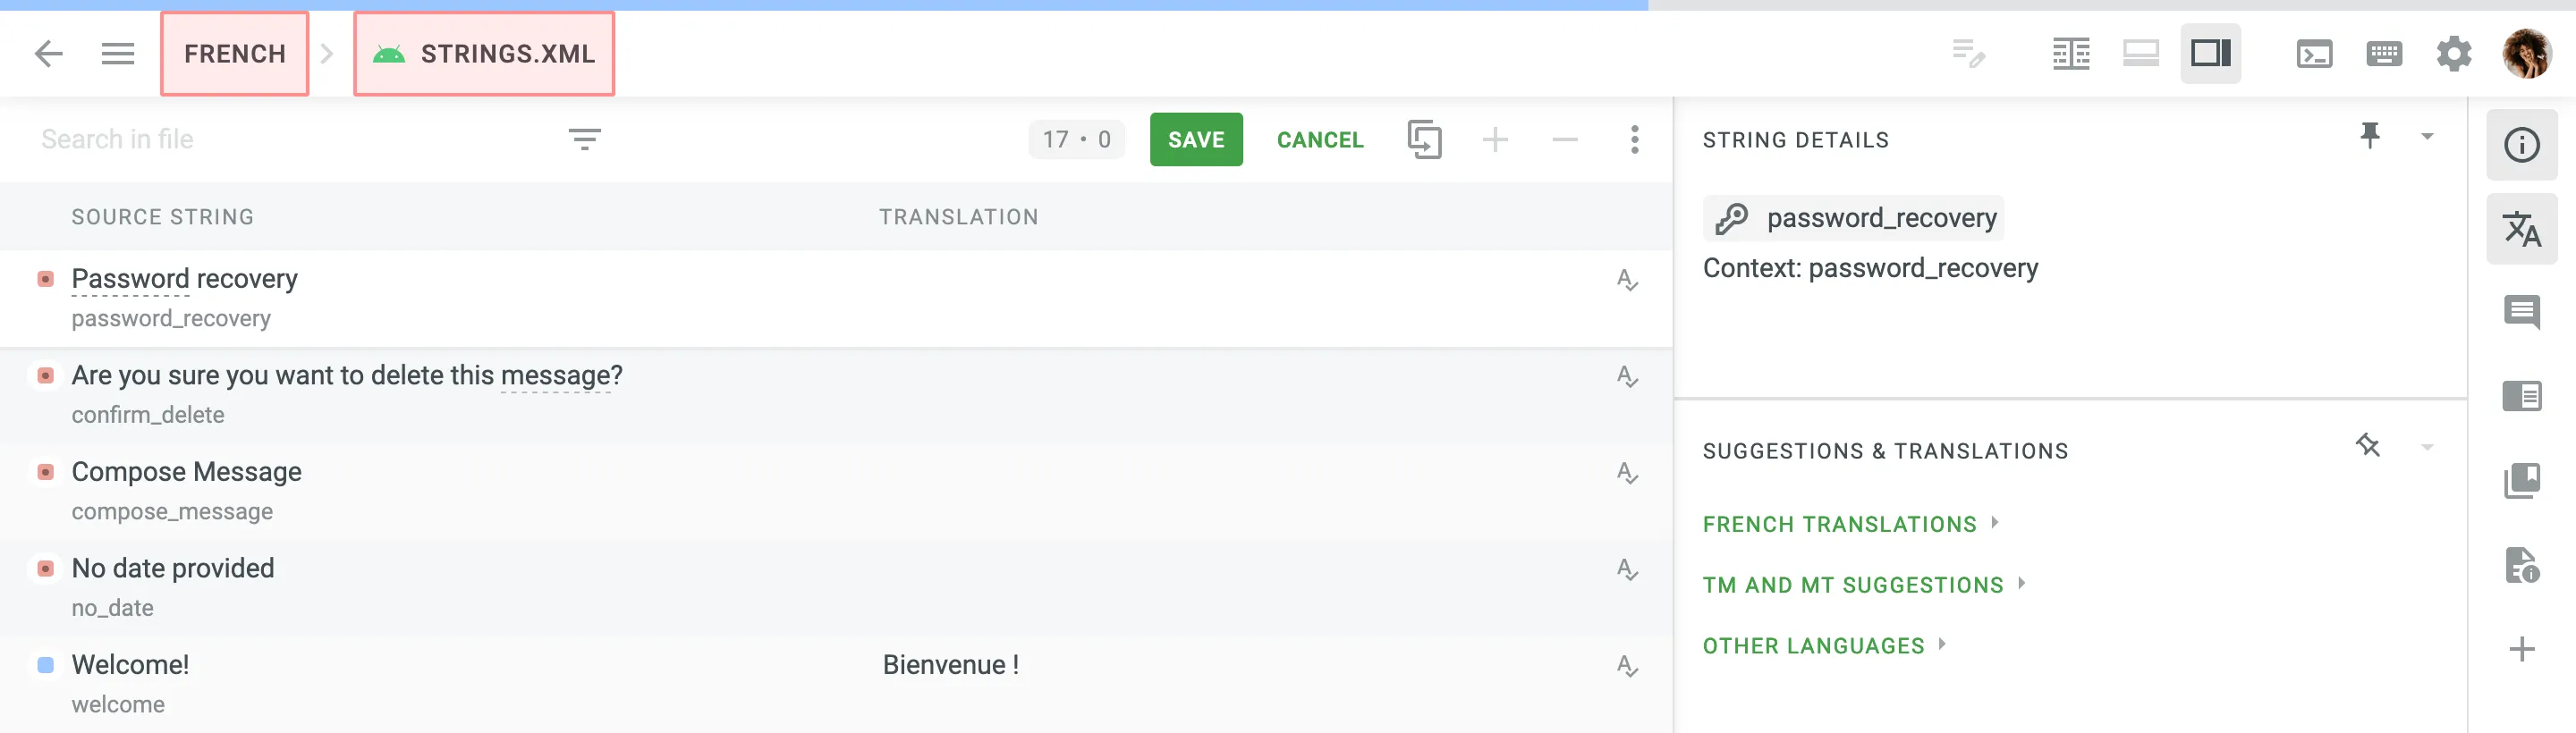This screenshot has height=733, width=2576.
Task: Open keyboard shortcuts icon
Action: click(2385, 54)
